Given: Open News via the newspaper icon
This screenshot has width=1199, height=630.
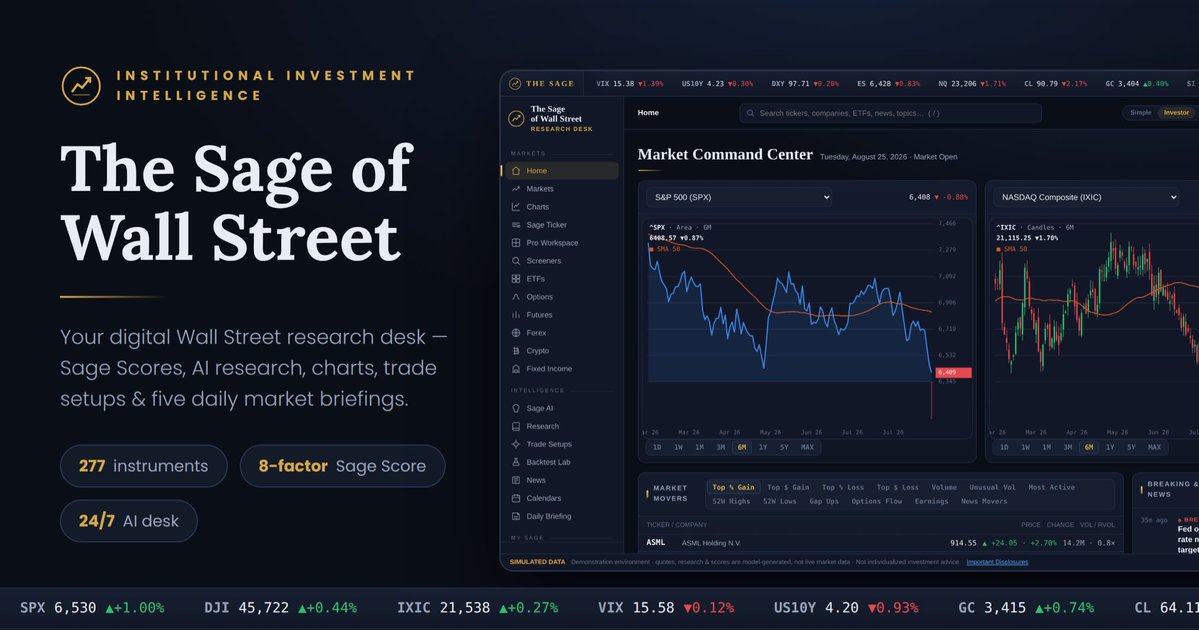Looking at the screenshot, I should [x=516, y=480].
